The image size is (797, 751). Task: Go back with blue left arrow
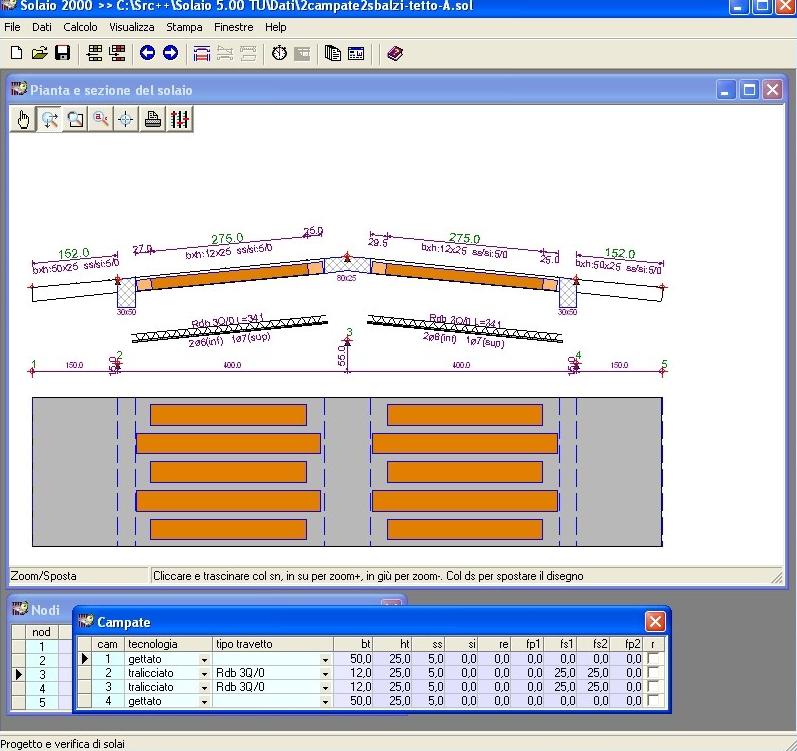click(147, 53)
